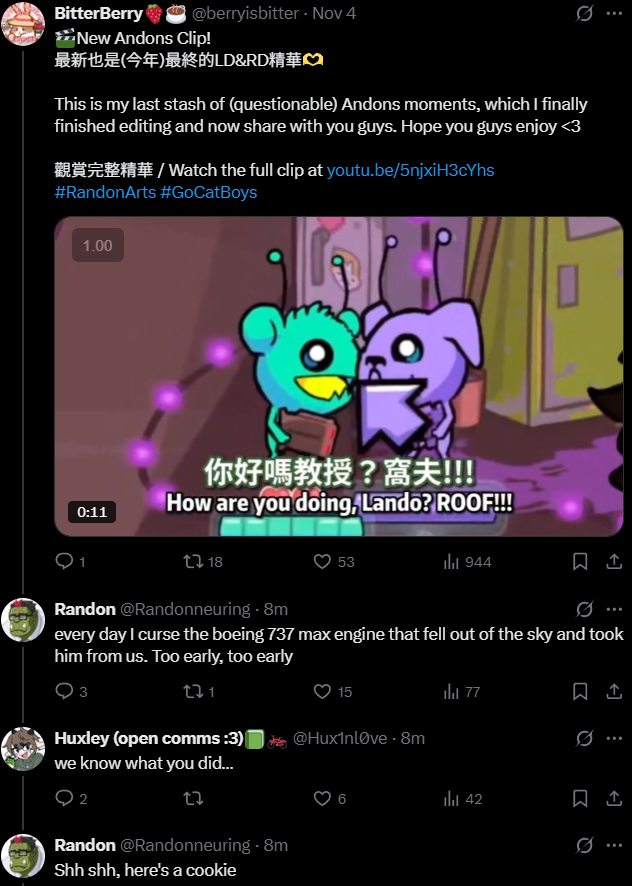The height and width of the screenshot is (886, 632).
Task: Change the 1.00 playback speed badge
Action: [x=98, y=245]
